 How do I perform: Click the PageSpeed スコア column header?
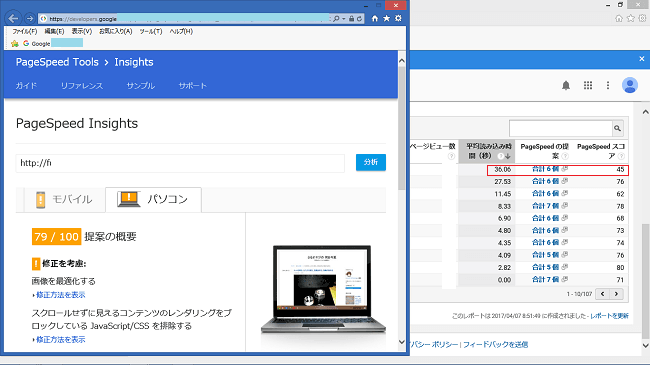601,151
